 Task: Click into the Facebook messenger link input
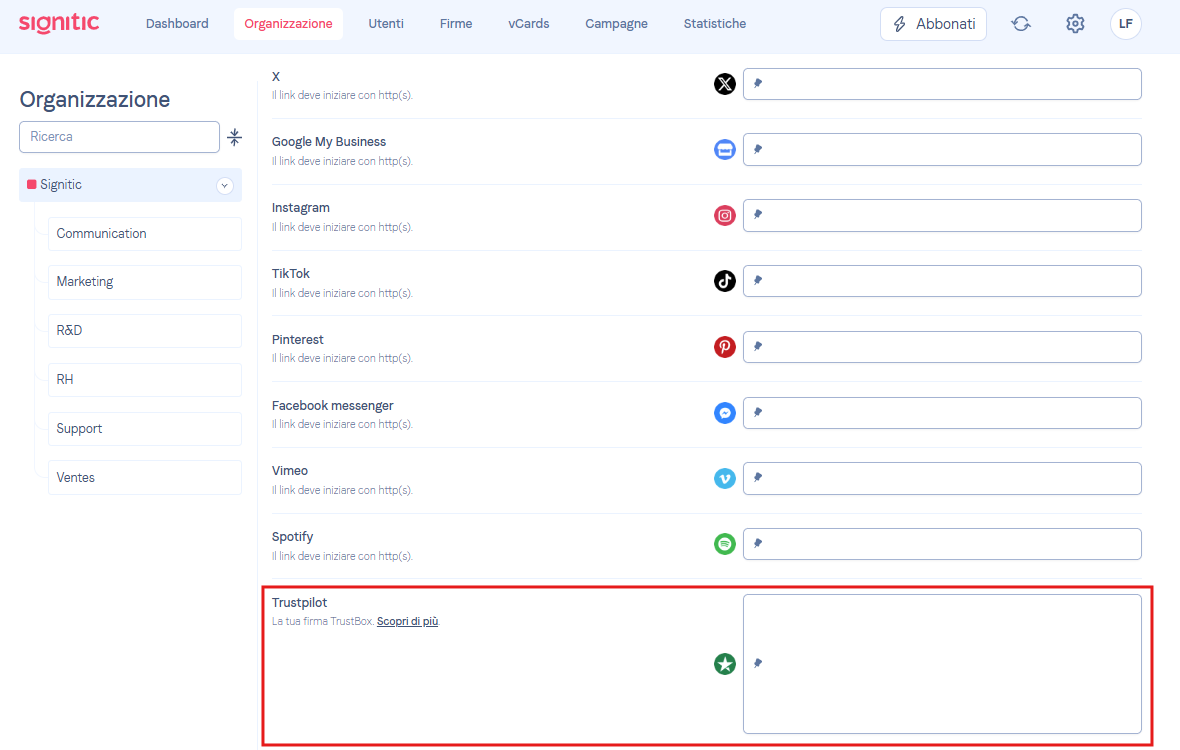tap(942, 413)
